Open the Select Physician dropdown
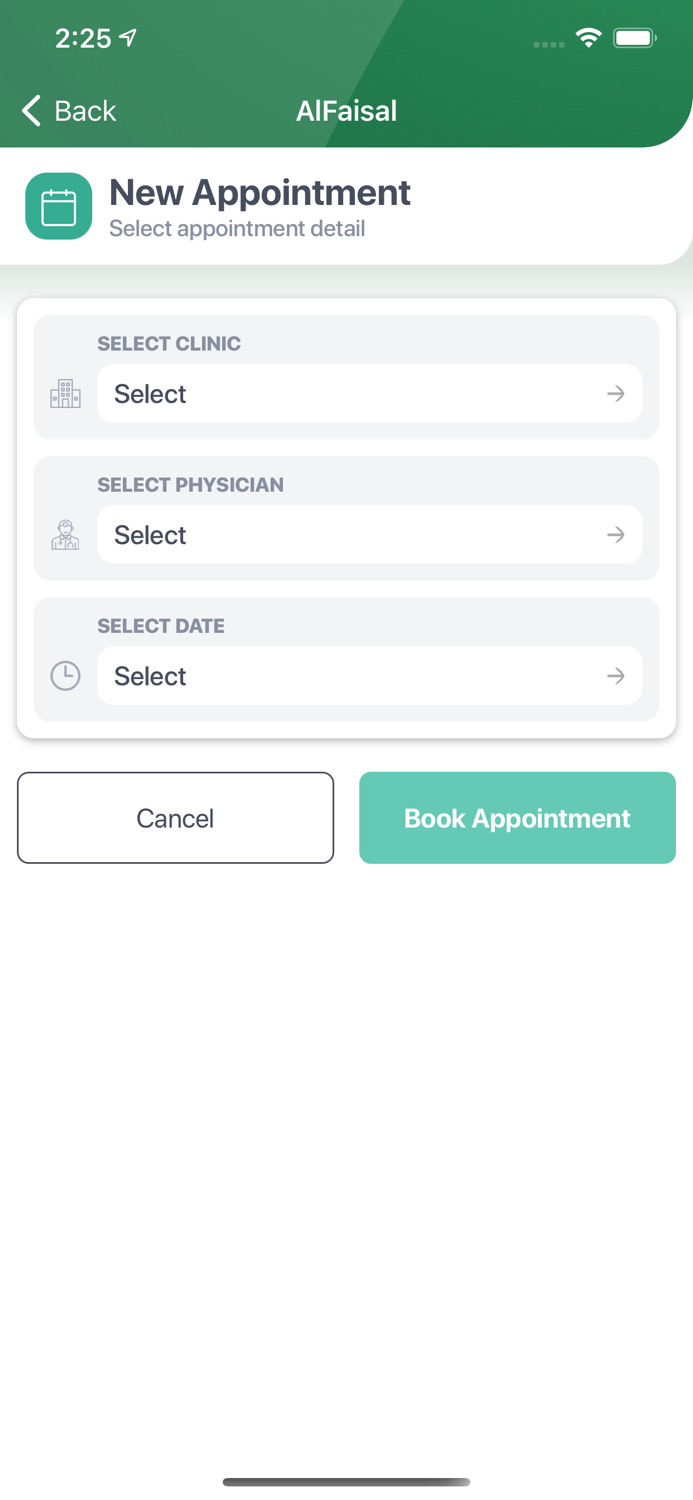693x1500 pixels. tap(350, 535)
